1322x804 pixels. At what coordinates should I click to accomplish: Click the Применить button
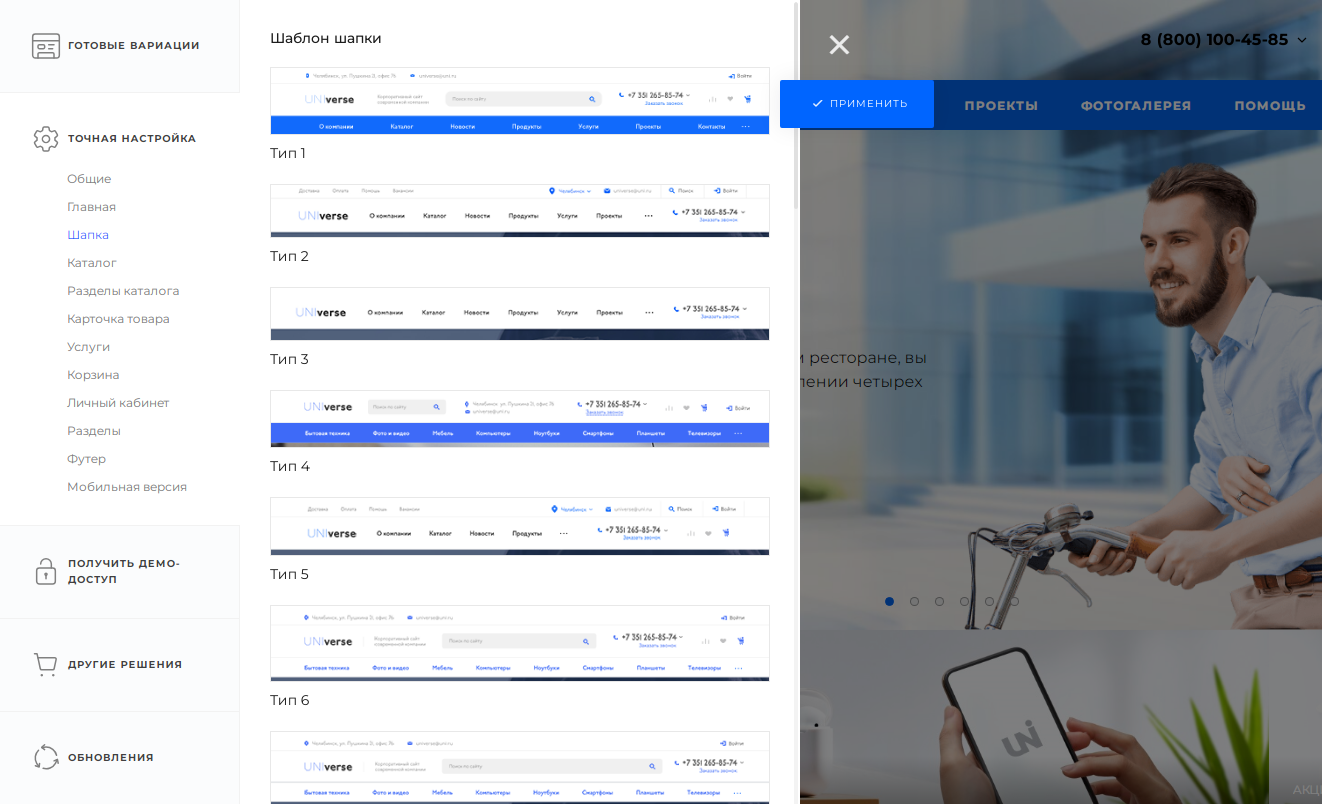coord(857,104)
